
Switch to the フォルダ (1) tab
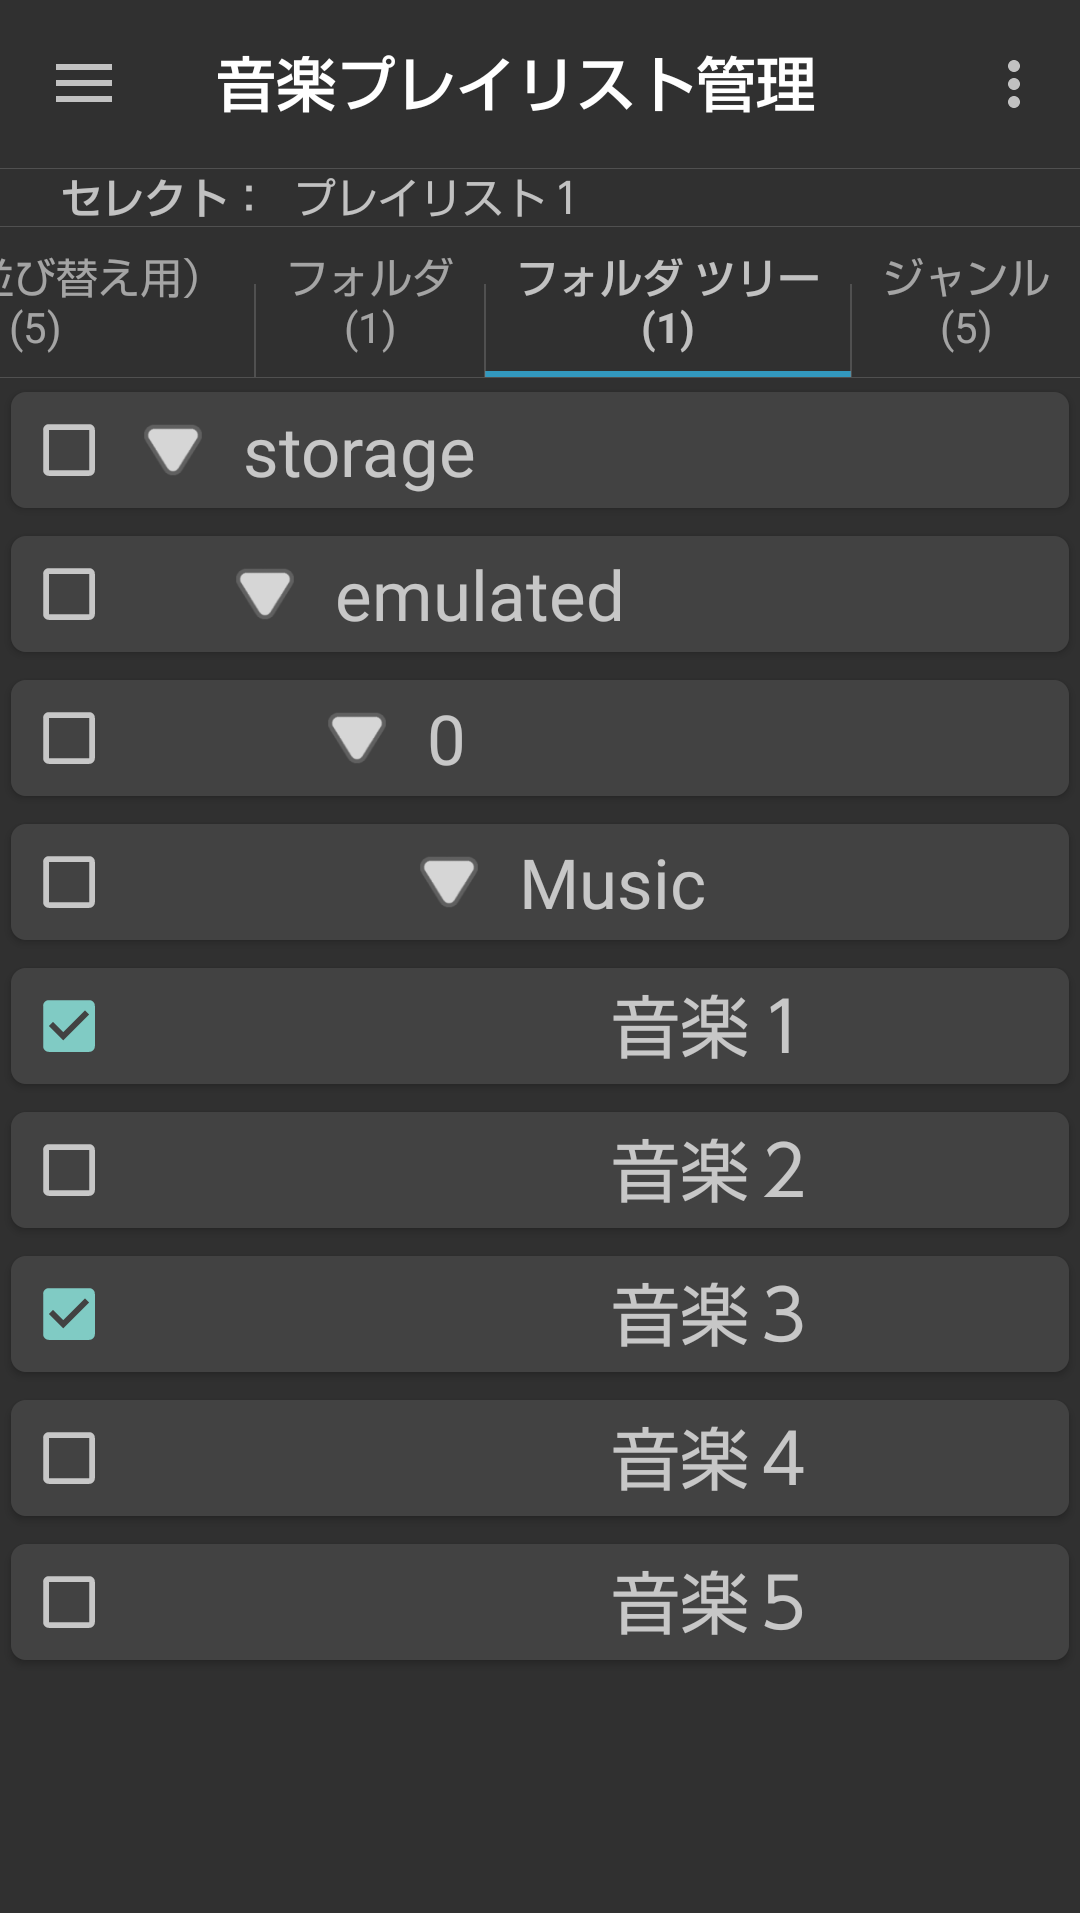pyautogui.click(x=370, y=303)
